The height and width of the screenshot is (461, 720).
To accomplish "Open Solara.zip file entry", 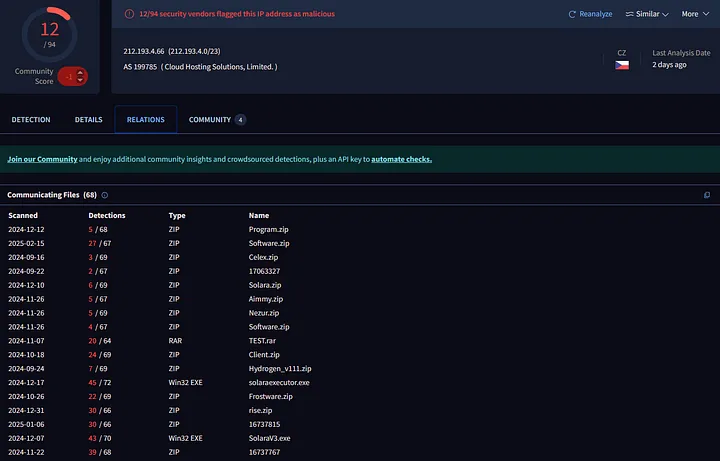I will 265,285.
